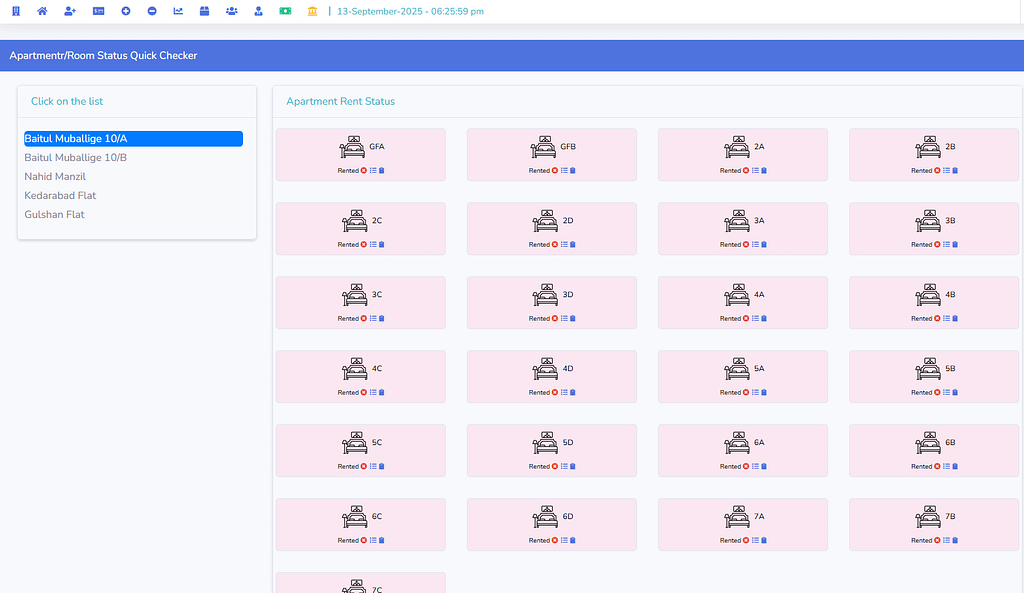
Task: Click the red X icon on 5C card
Action: (x=364, y=466)
